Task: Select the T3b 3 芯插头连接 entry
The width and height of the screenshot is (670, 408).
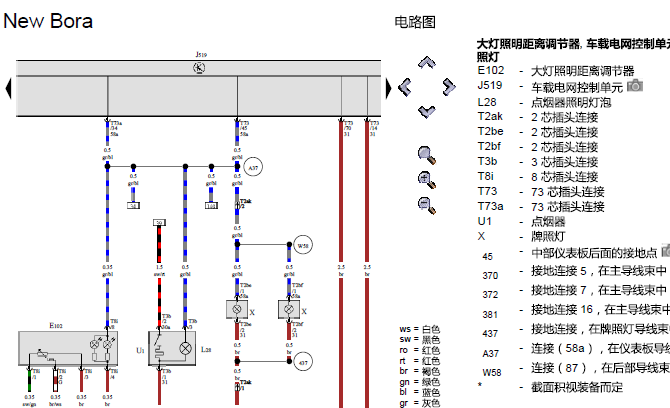Action: 538,162
